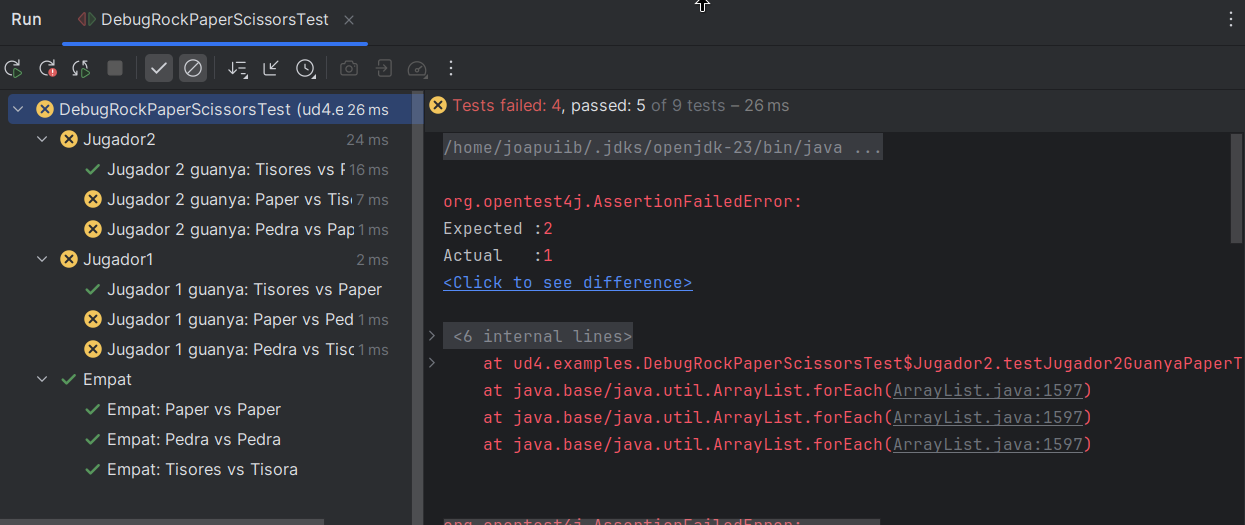Expand the 6 internal lines fold
Screen dimensions: 1245x525
[x=432, y=336]
